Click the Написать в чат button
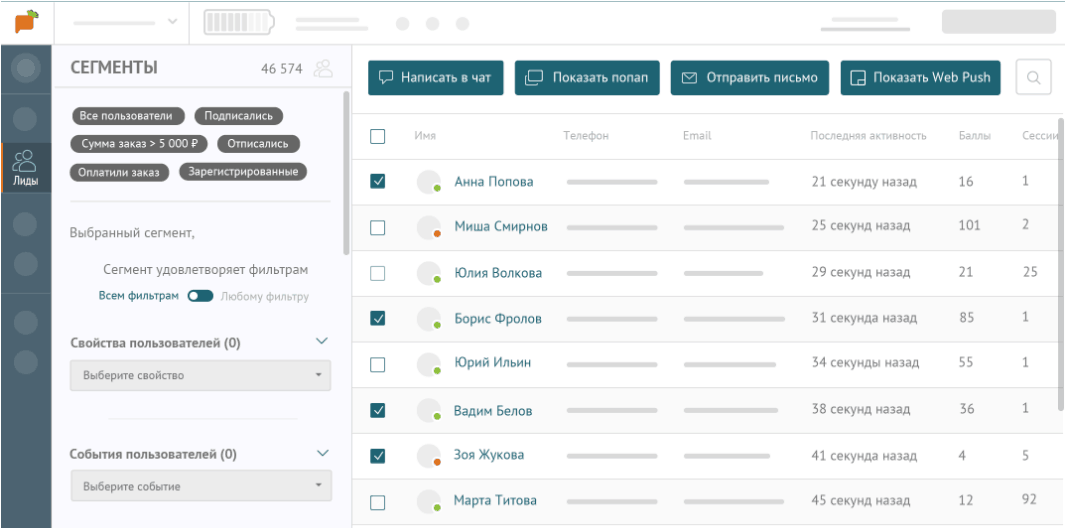The height and width of the screenshot is (528, 1065). point(435,78)
